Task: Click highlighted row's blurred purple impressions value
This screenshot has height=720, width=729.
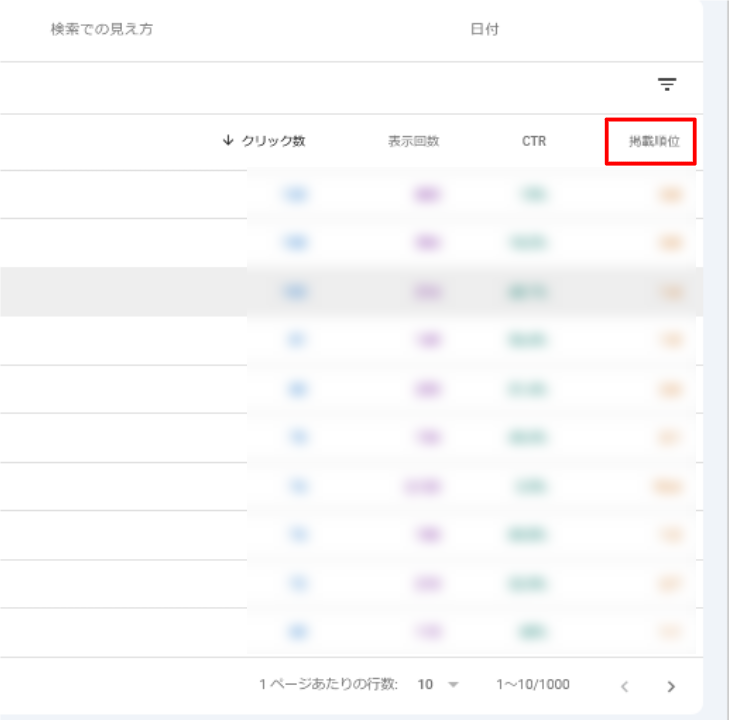Action: 424,292
